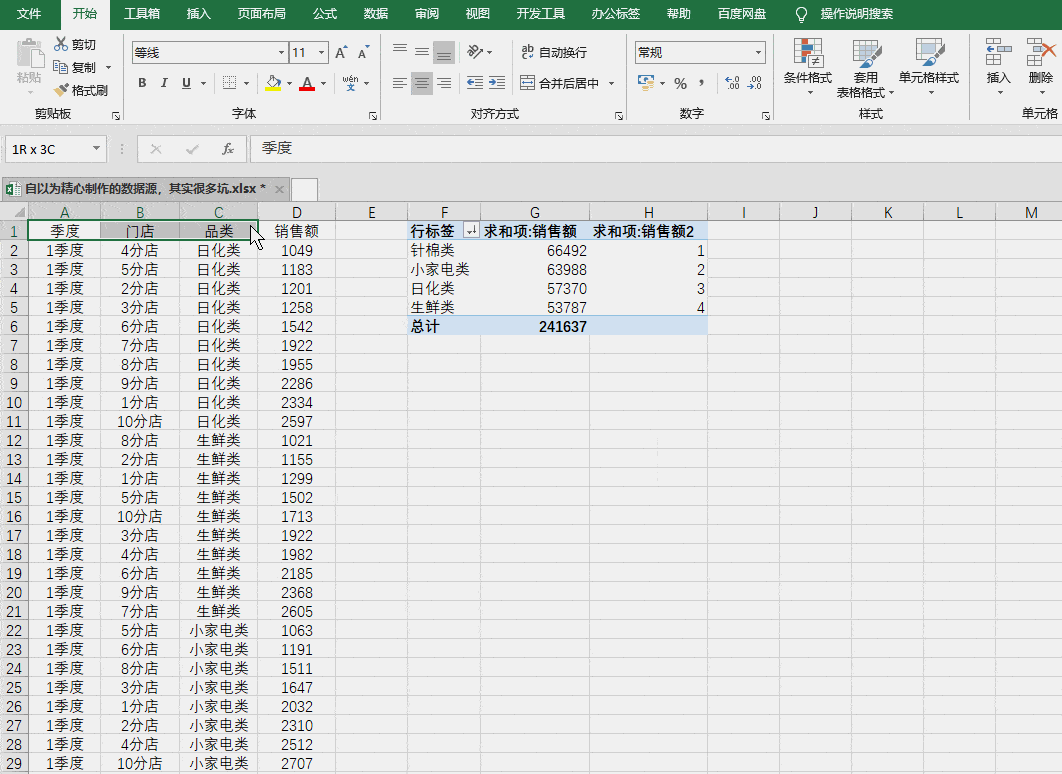Open 条件格式 conditional formatting
This screenshot has width=1062, height=774.
click(x=808, y=66)
